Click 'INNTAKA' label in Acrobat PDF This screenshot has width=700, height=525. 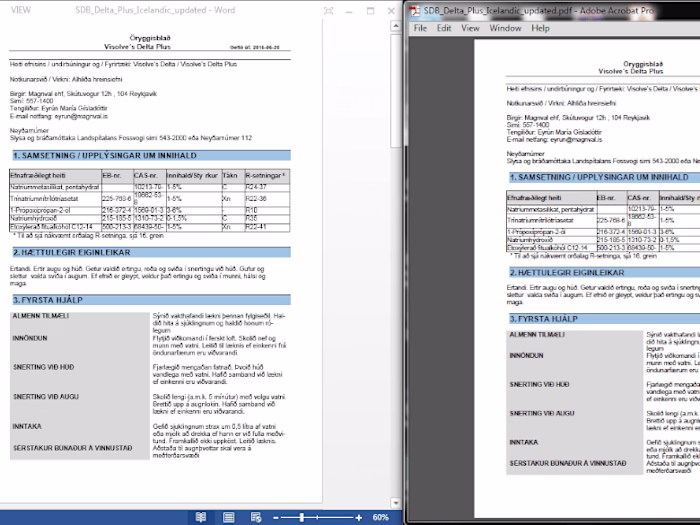coord(524,442)
